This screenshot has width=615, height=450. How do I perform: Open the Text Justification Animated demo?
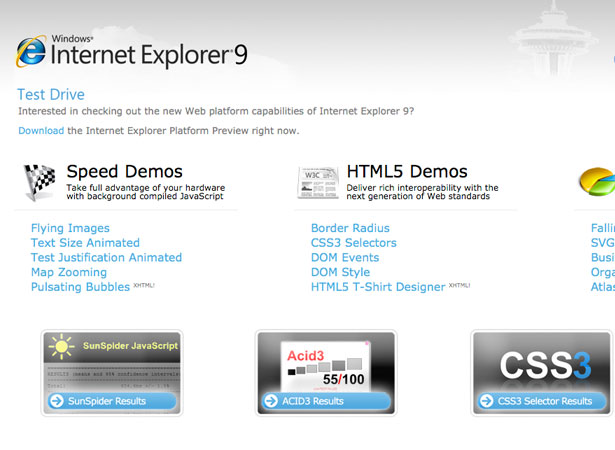click(x=106, y=257)
